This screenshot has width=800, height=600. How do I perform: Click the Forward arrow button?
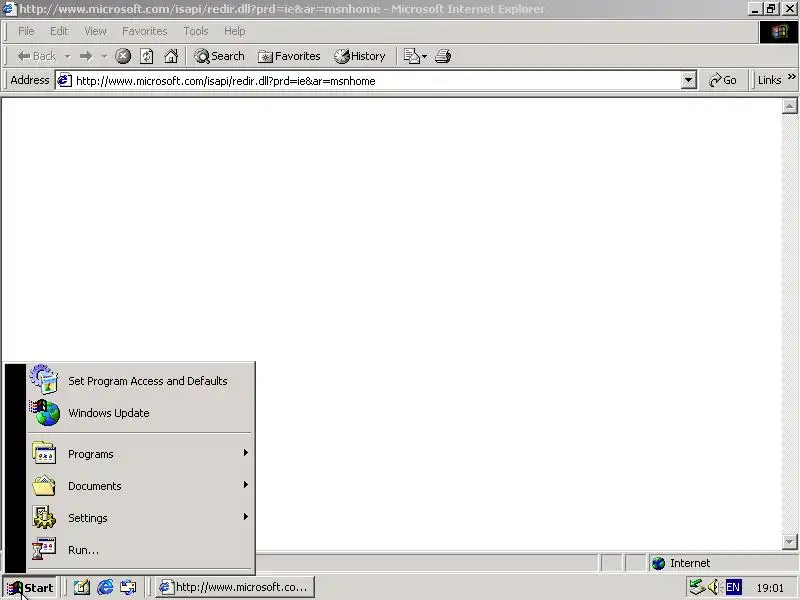[x=86, y=56]
